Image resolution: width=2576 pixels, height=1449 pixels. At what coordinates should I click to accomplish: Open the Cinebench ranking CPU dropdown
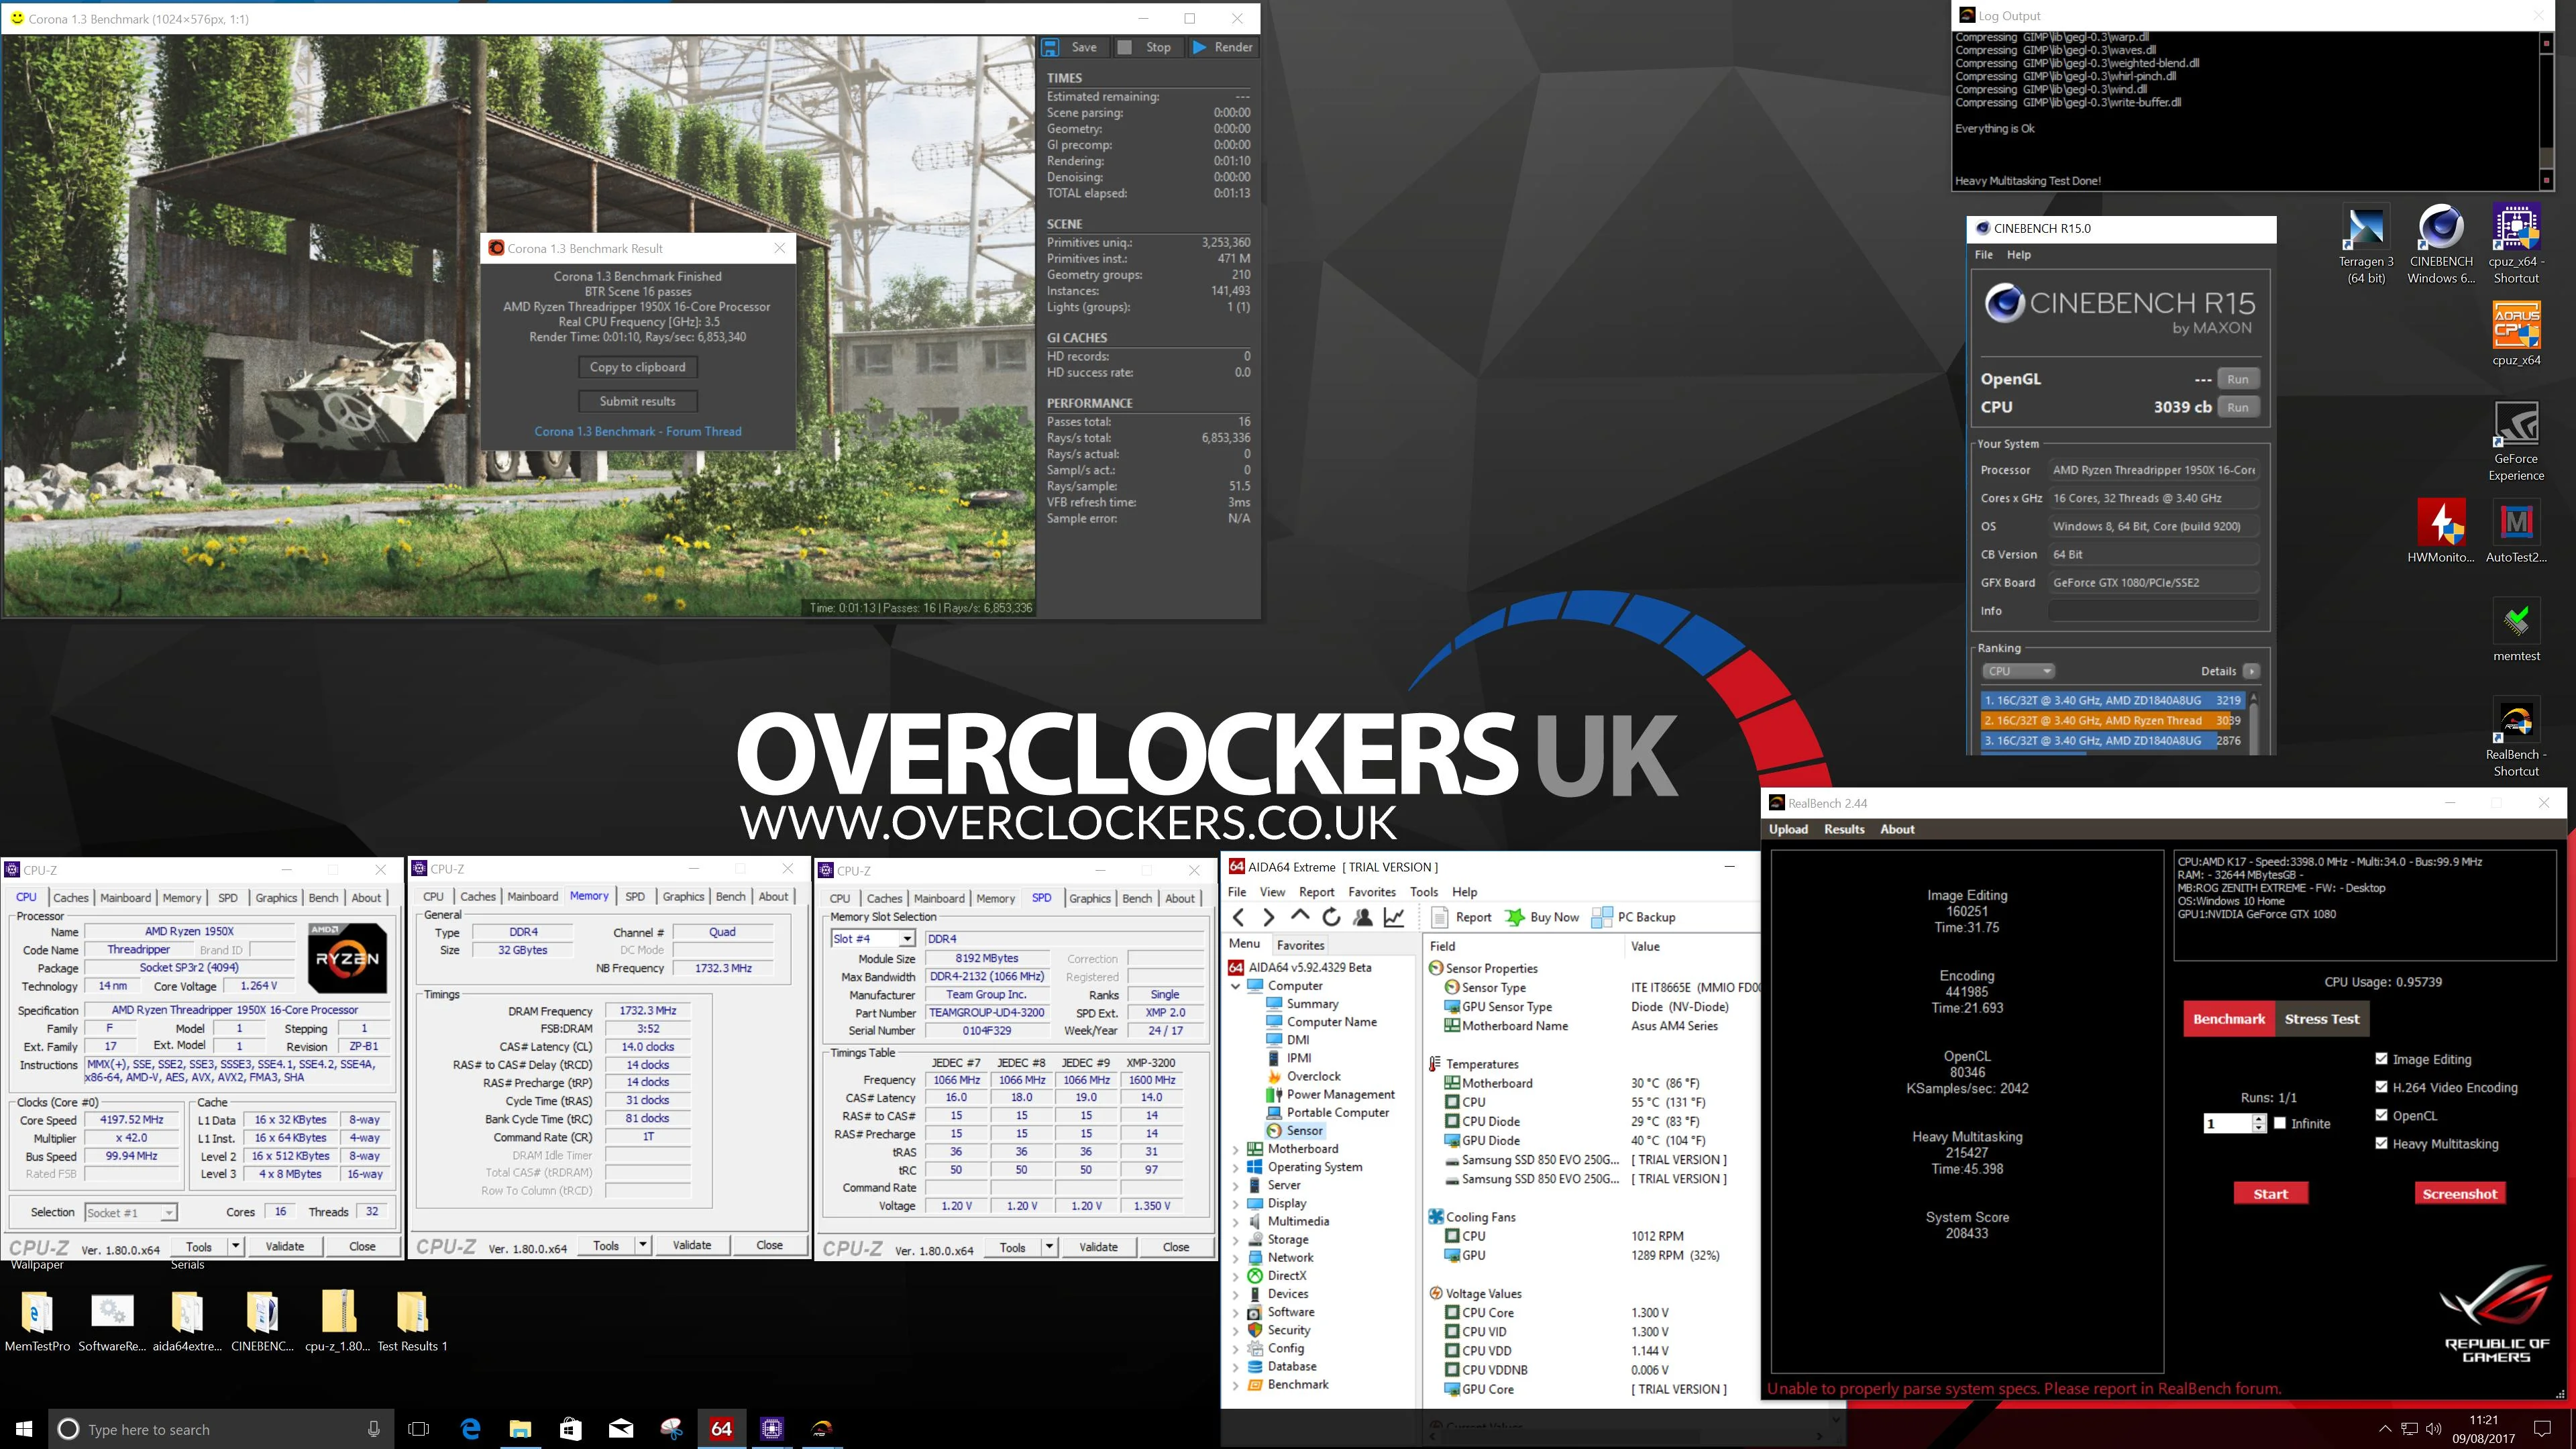click(2018, 671)
